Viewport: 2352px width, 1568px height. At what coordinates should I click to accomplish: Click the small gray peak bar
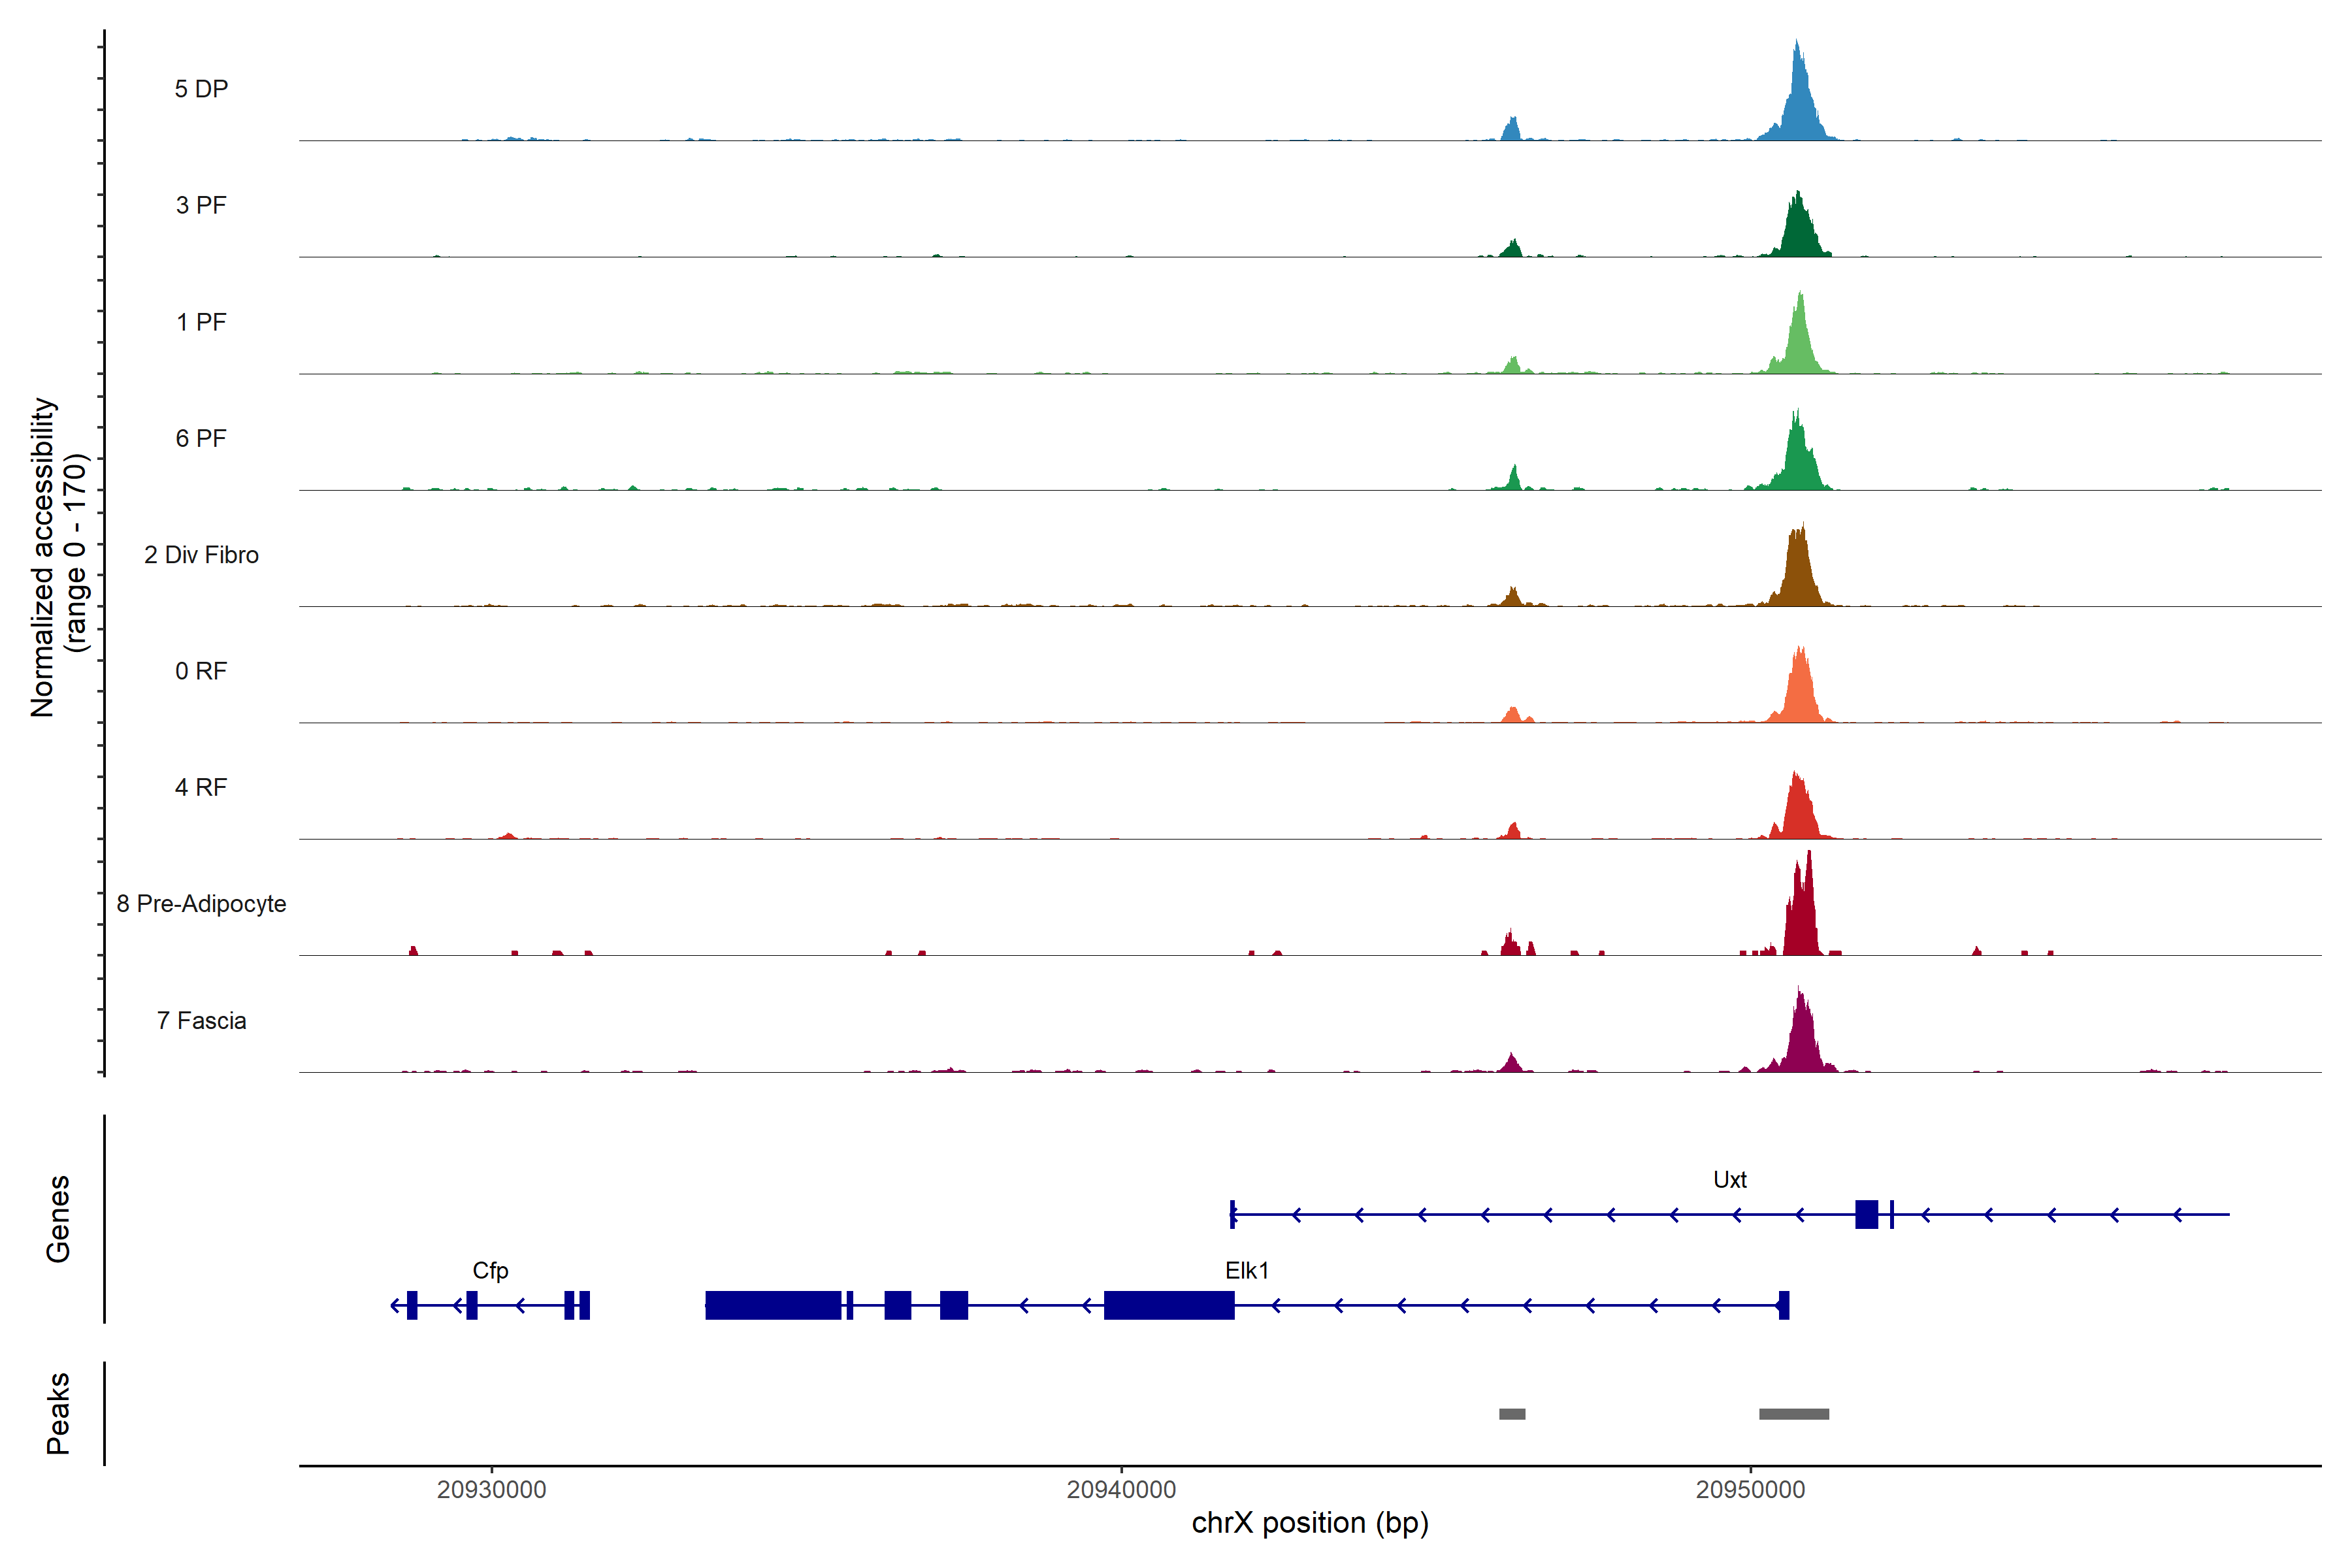click(x=1512, y=1414)
